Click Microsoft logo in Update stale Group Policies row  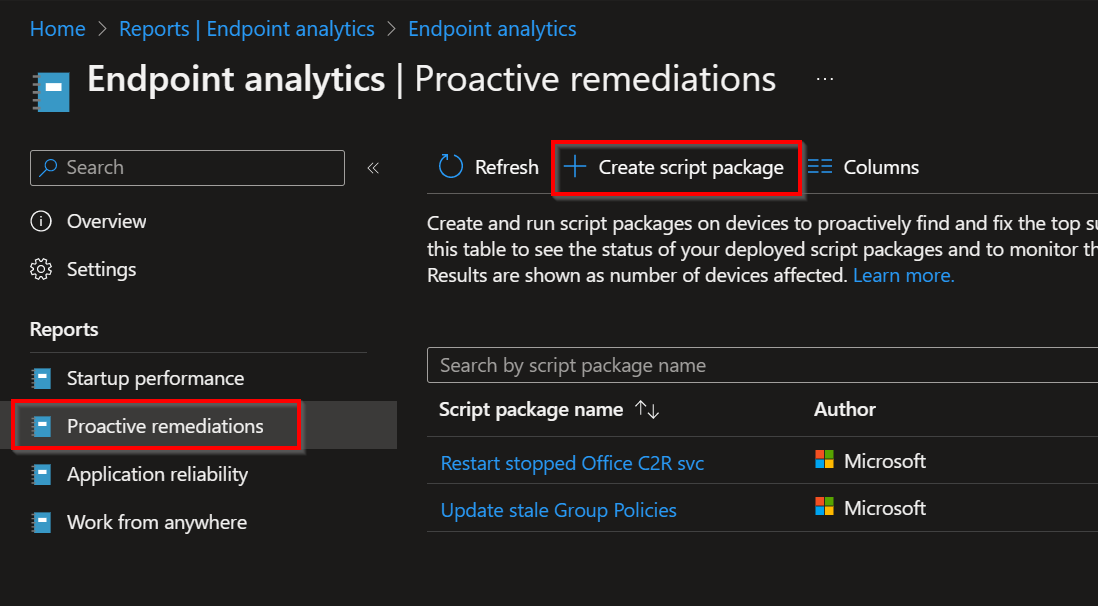(x=824, y=507)
